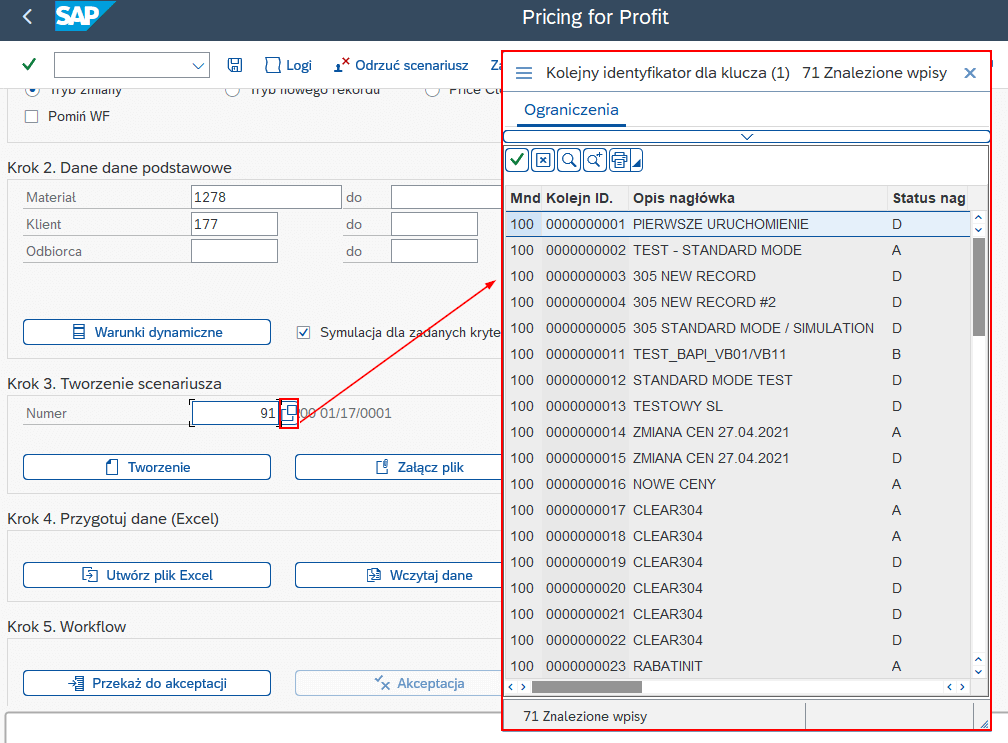Screen dimensions: 1008x743
Task: Select row 305 NEW RECORD #2
Action: click(738, 302)
